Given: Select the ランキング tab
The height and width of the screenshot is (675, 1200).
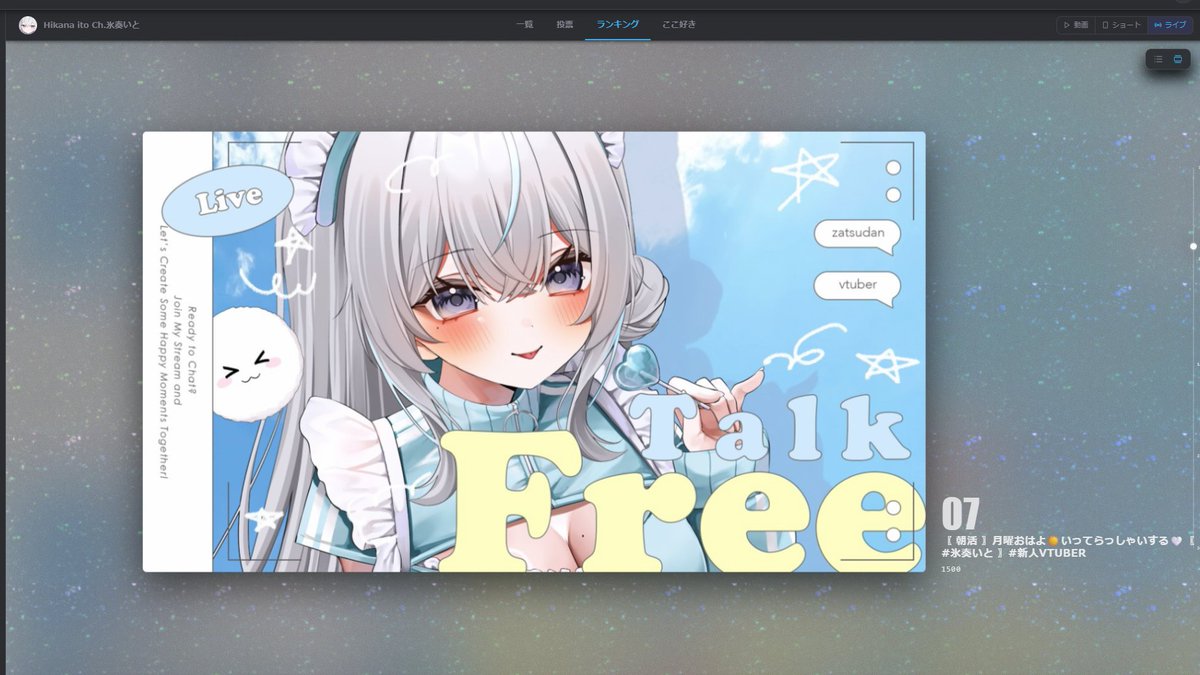Looking at the screenshot, I should coord(618,24).
